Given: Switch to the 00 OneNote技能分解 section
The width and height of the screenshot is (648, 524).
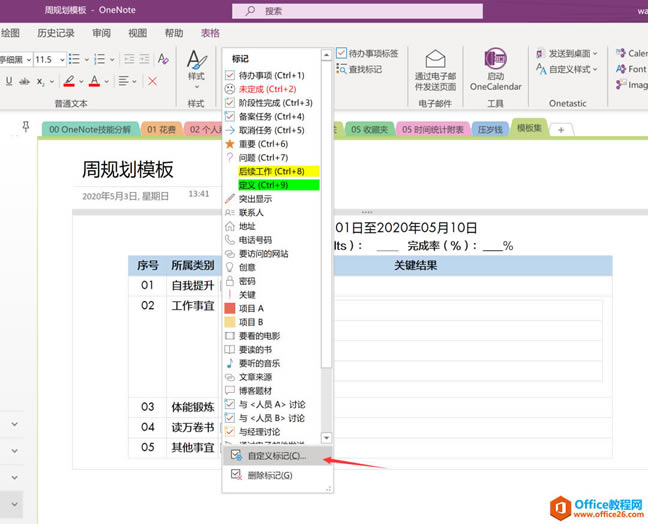Looking at the screenshot, I should coord(90,130).
